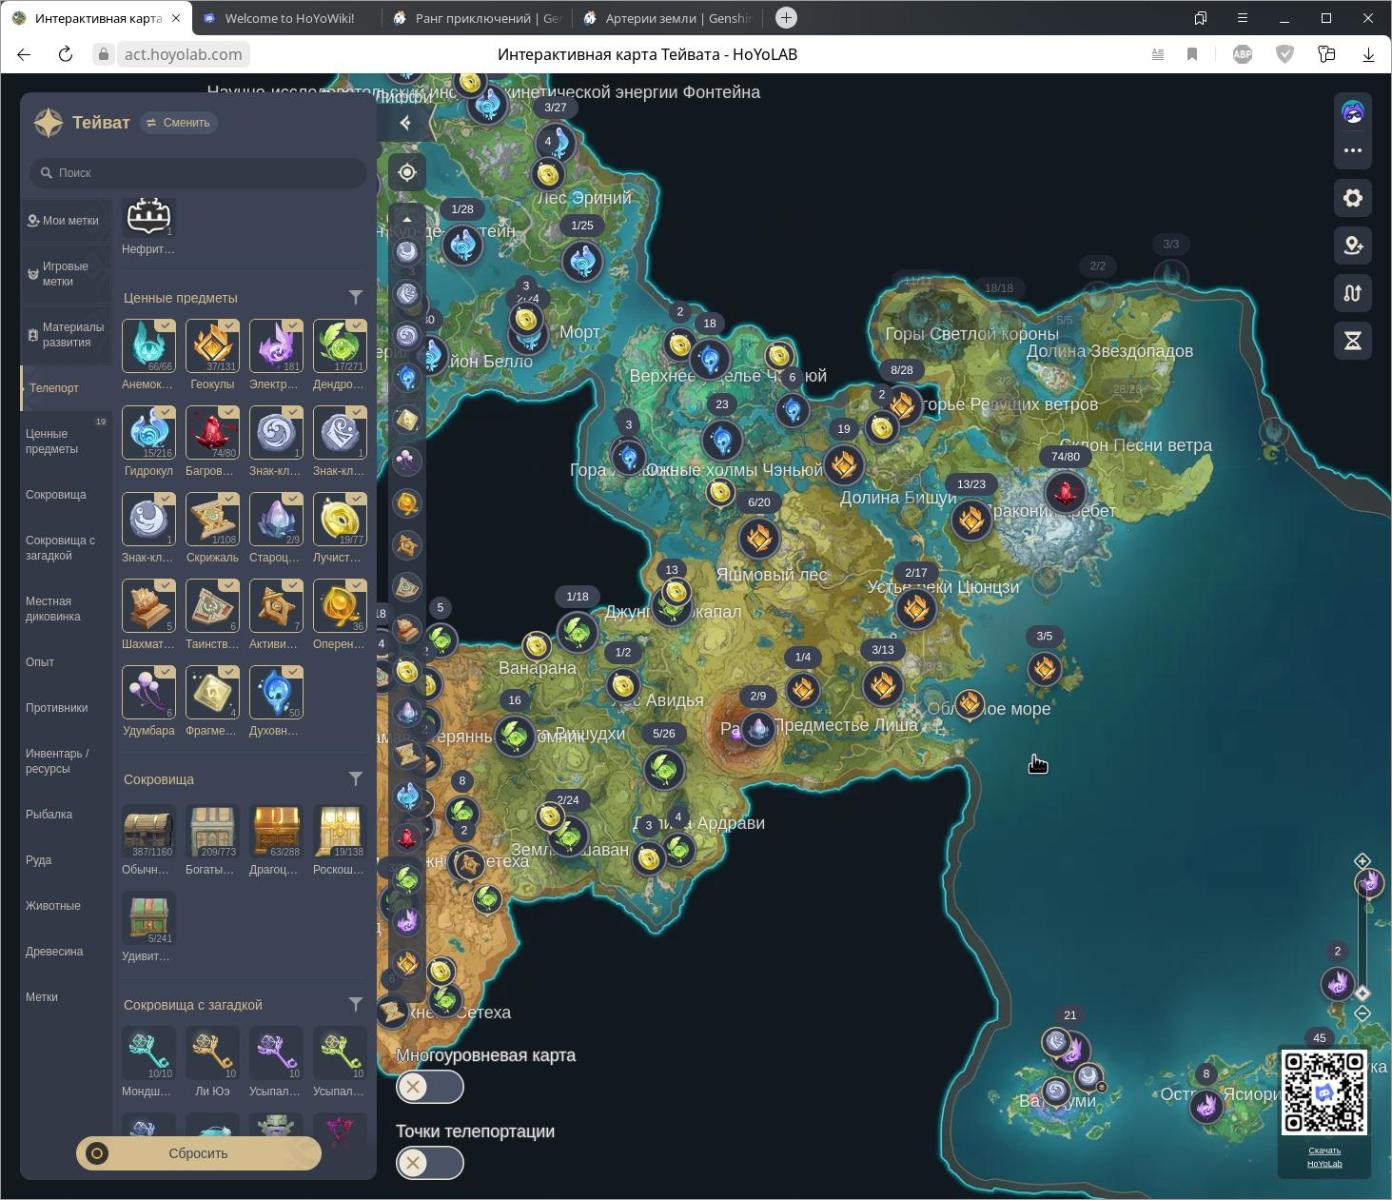The width and height of the screenshot is (1392, 1200).
Task: Open the hourglass timer tool
Action: tap(1352, 341)
